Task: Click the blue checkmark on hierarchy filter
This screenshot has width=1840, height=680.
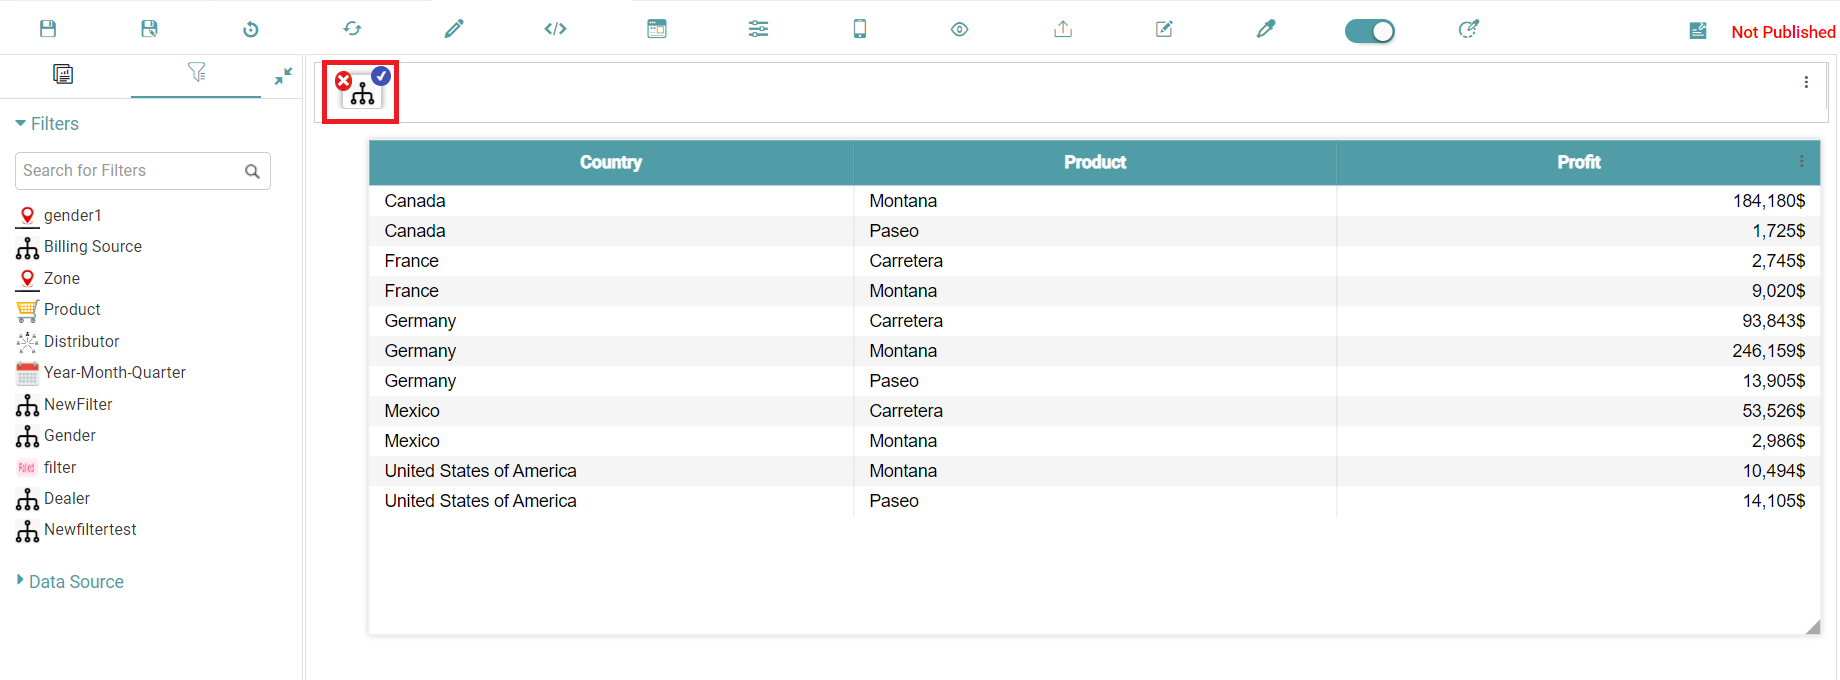Action: (x=381, y=75)
